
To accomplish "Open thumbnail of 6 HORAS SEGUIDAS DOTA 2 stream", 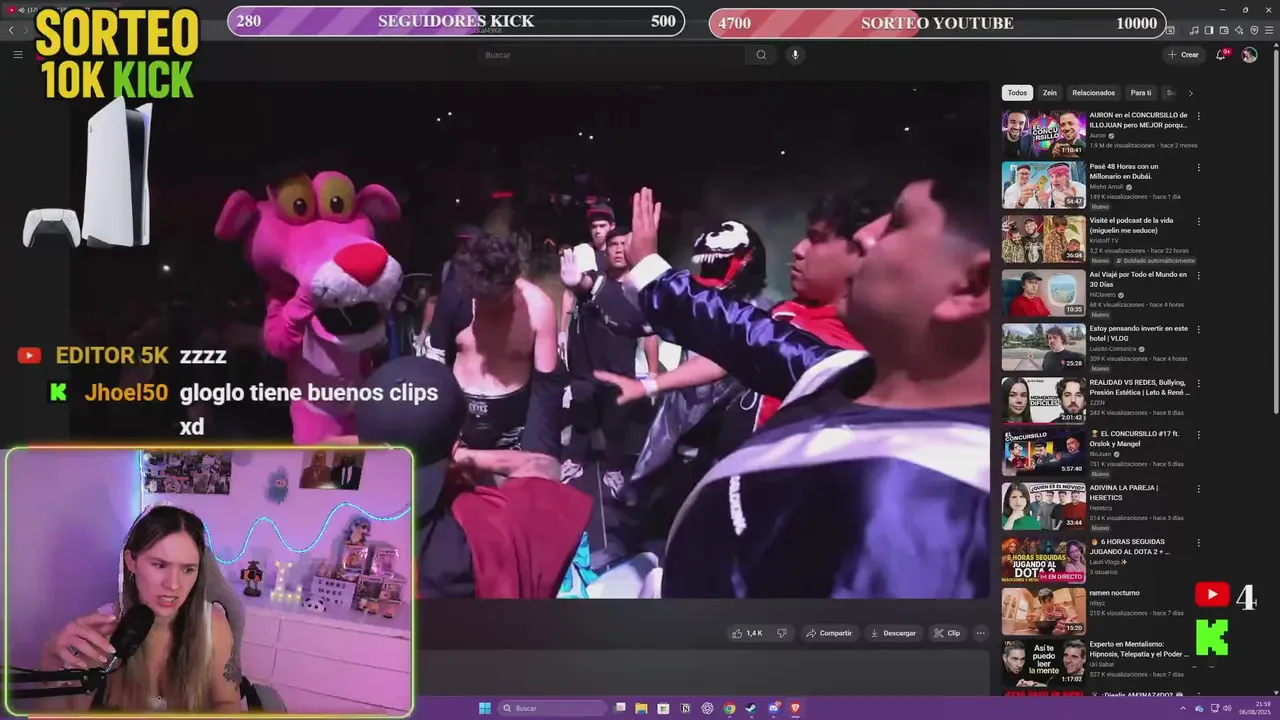I will 1043,561.
